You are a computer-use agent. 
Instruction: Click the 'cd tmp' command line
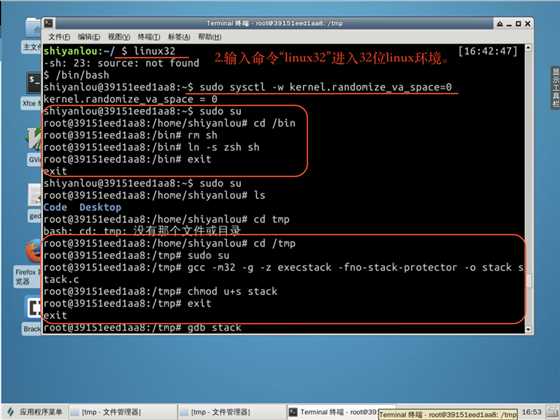tap(166, 219)
